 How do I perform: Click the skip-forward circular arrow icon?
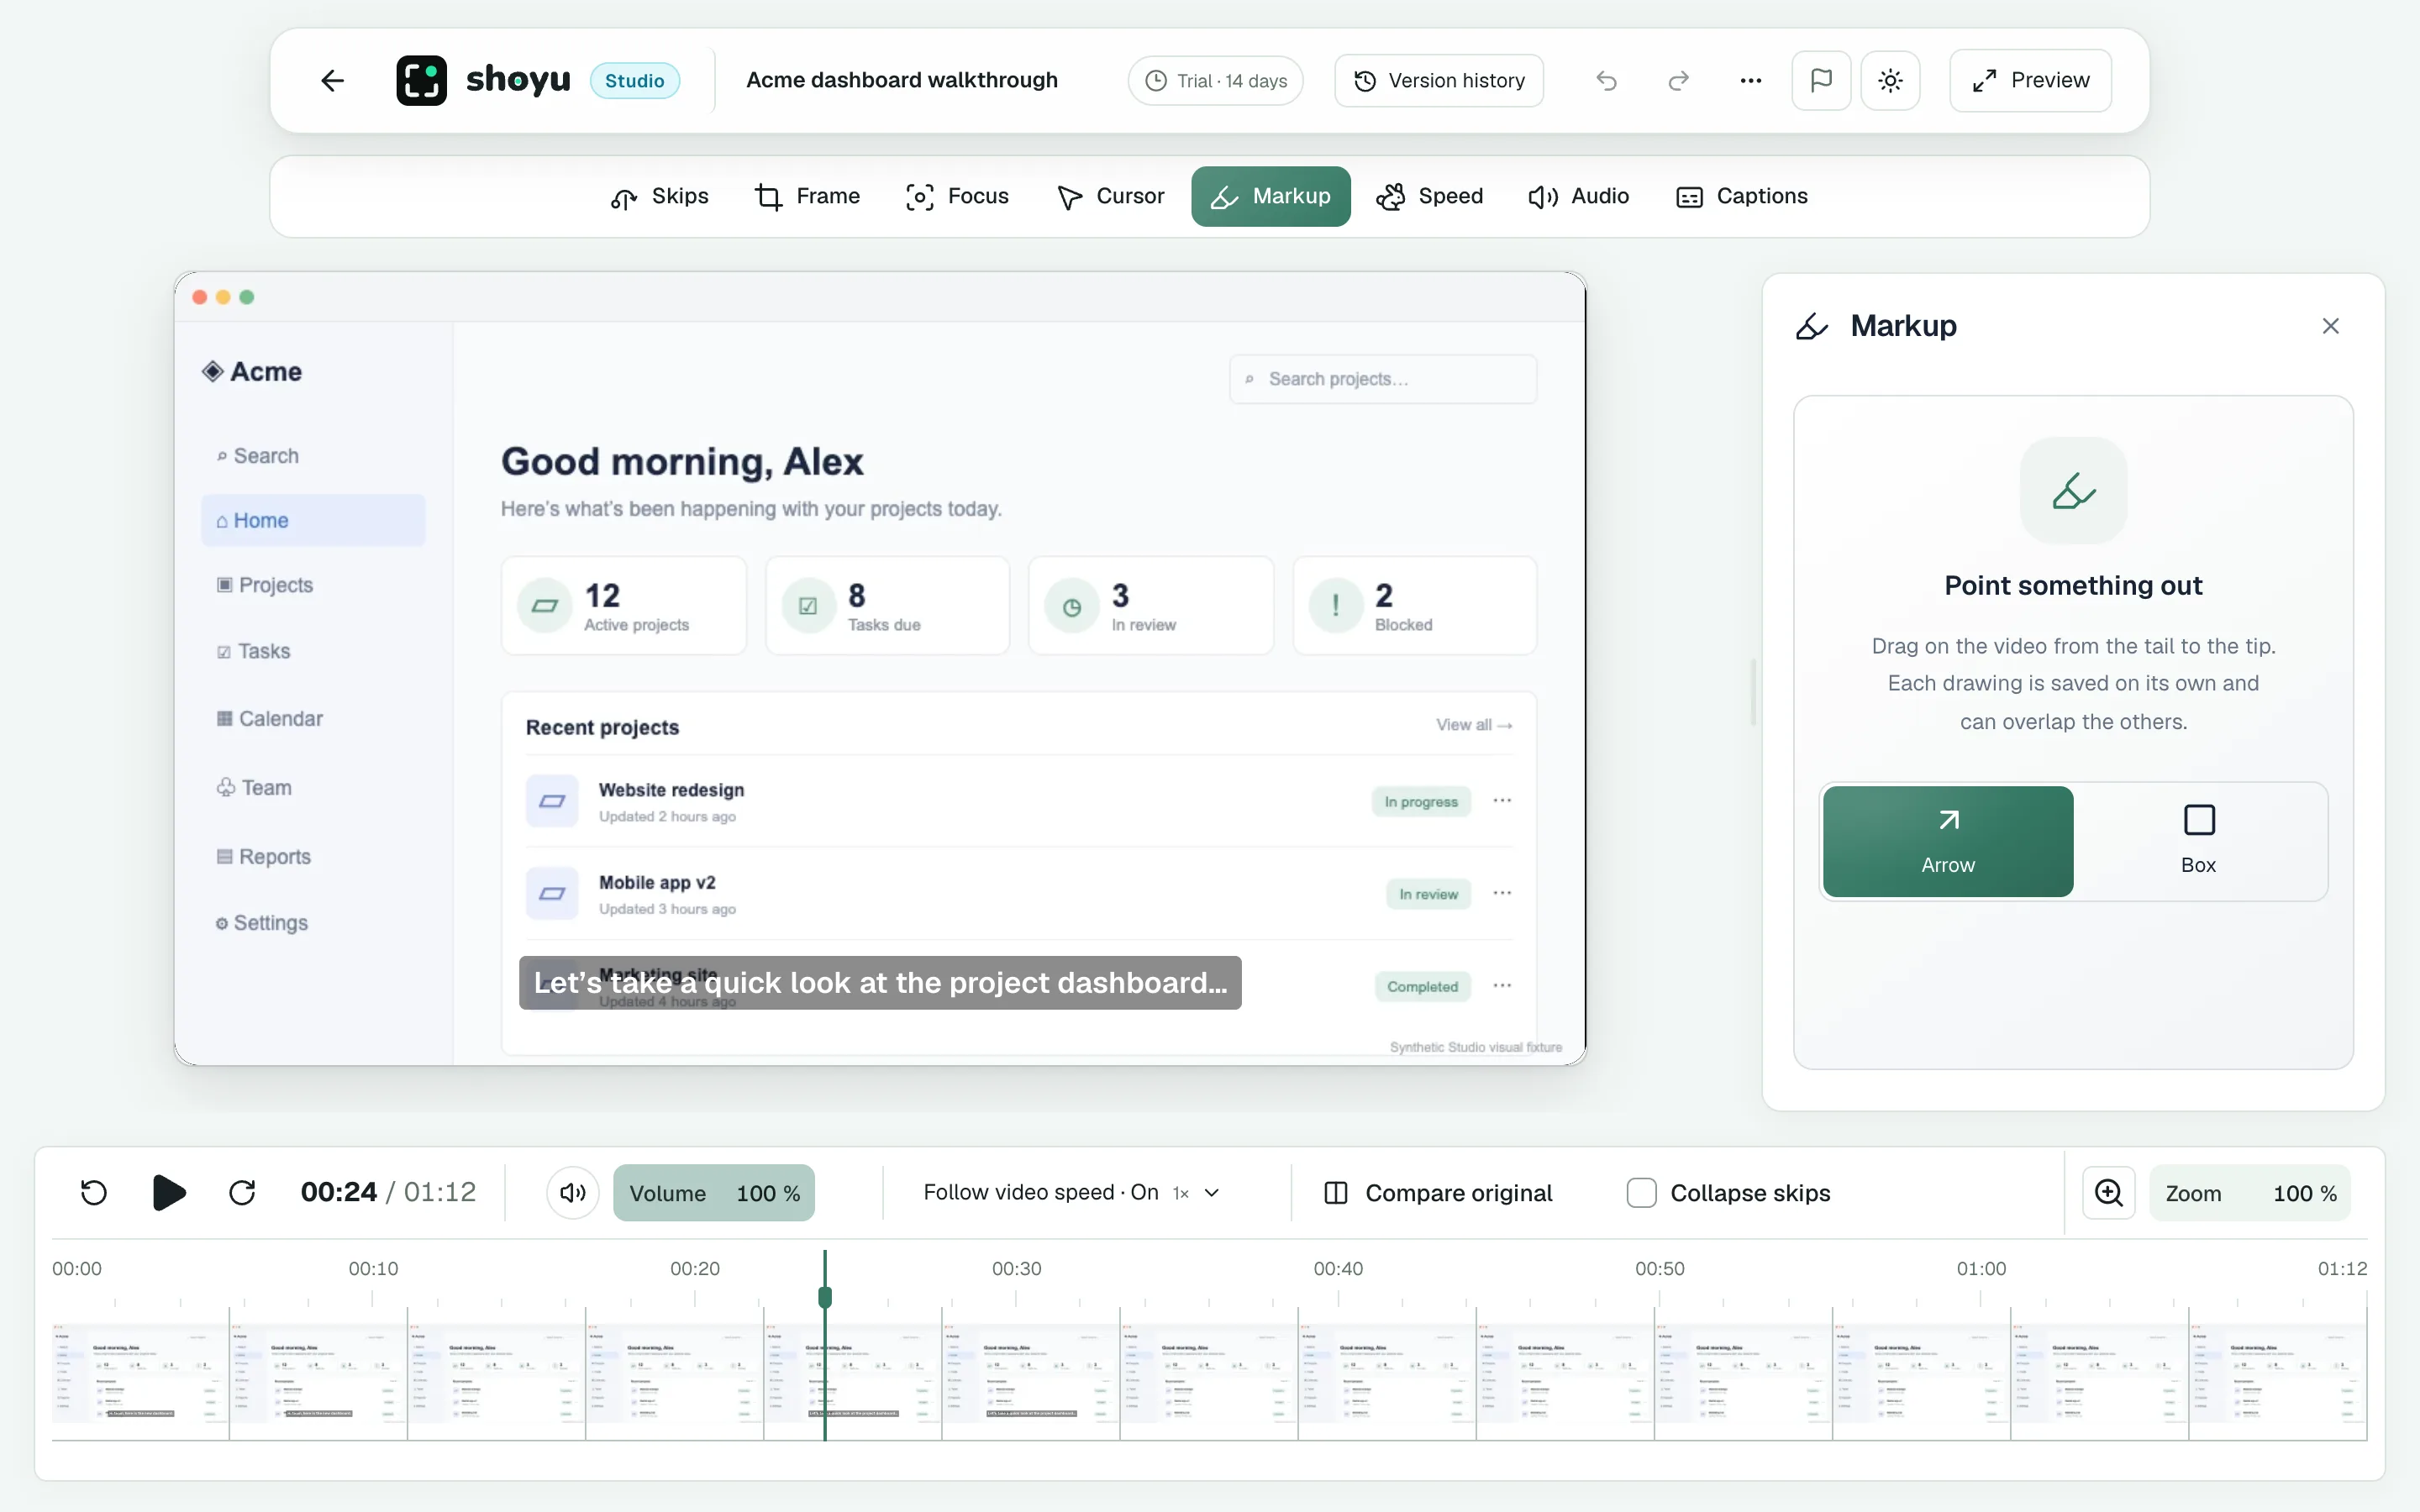tap(242, 1192)
